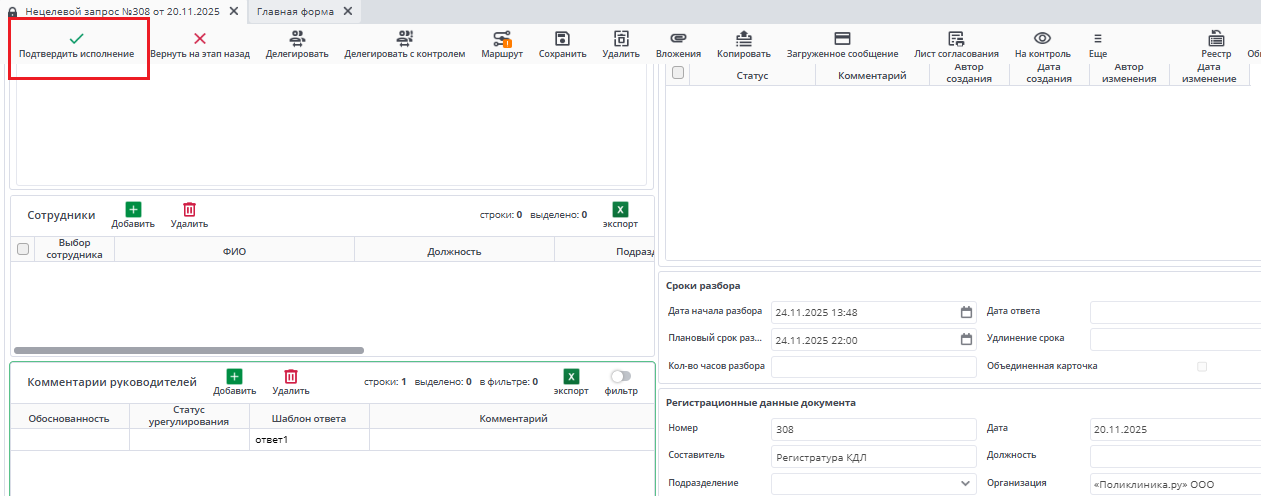Click Автор изменения column header
This screenshot has width=1261, height=496.
(1129, 73)
